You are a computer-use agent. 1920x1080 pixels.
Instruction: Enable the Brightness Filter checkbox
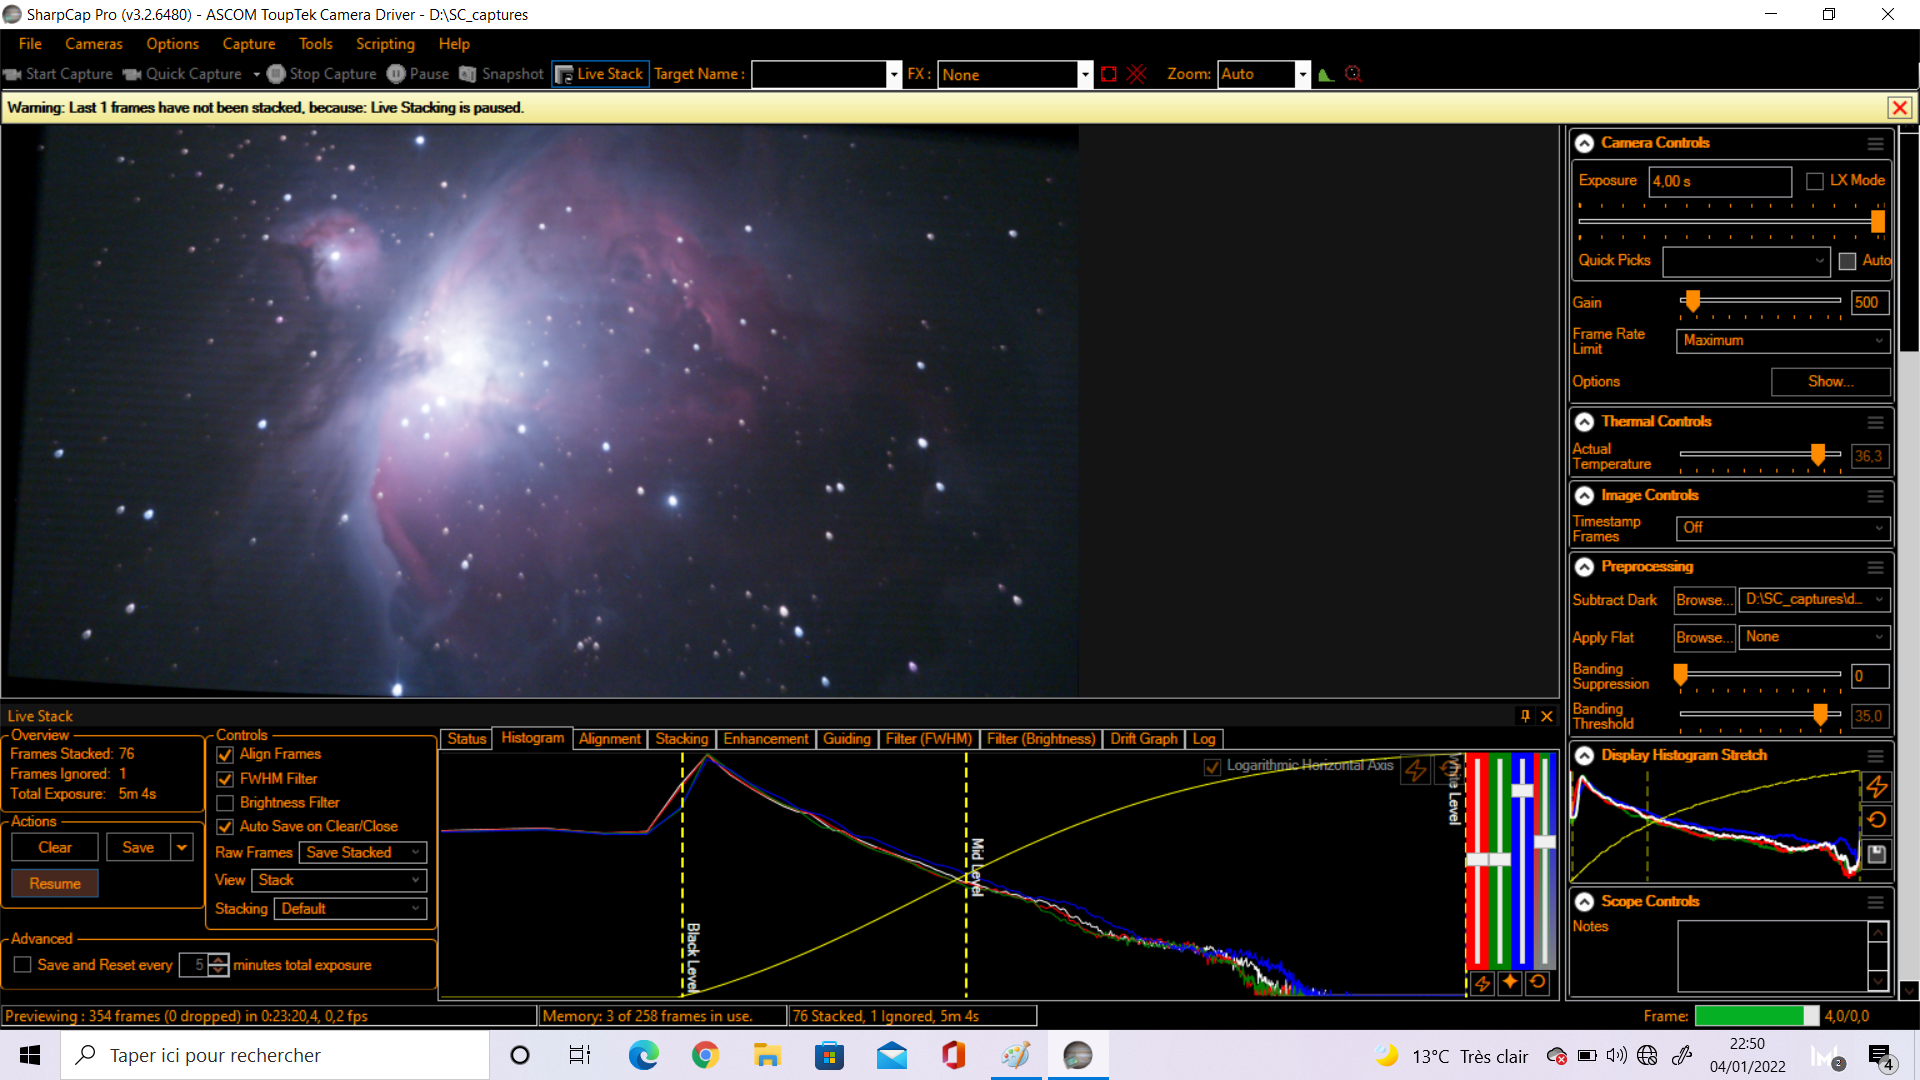(x=225, y=803)
